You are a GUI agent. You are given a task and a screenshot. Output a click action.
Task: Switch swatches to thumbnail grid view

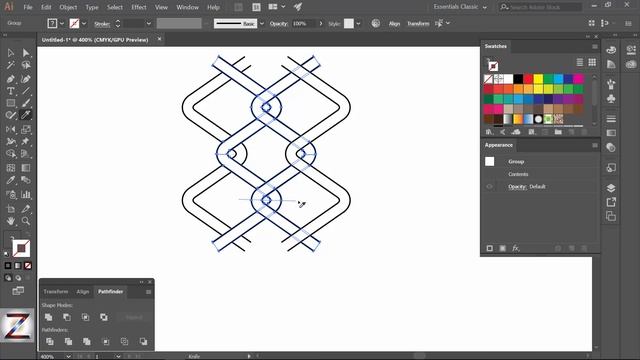pos(592,62)
